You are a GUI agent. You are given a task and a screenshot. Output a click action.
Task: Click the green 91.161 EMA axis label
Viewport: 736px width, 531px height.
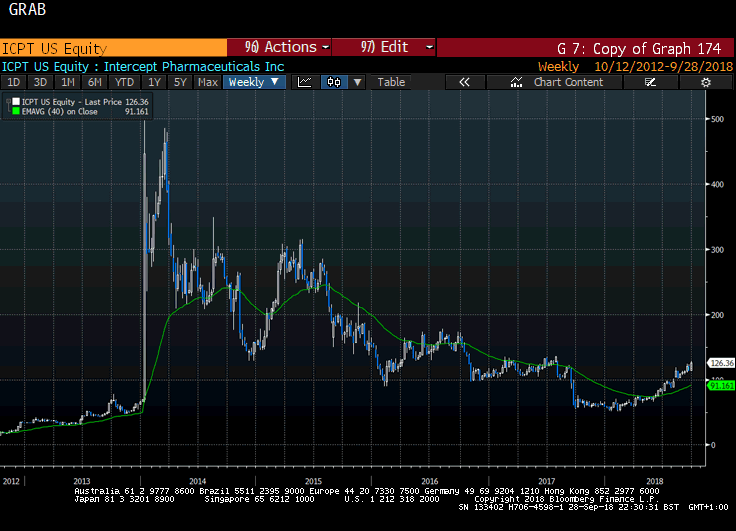click(x=721, y=385)
